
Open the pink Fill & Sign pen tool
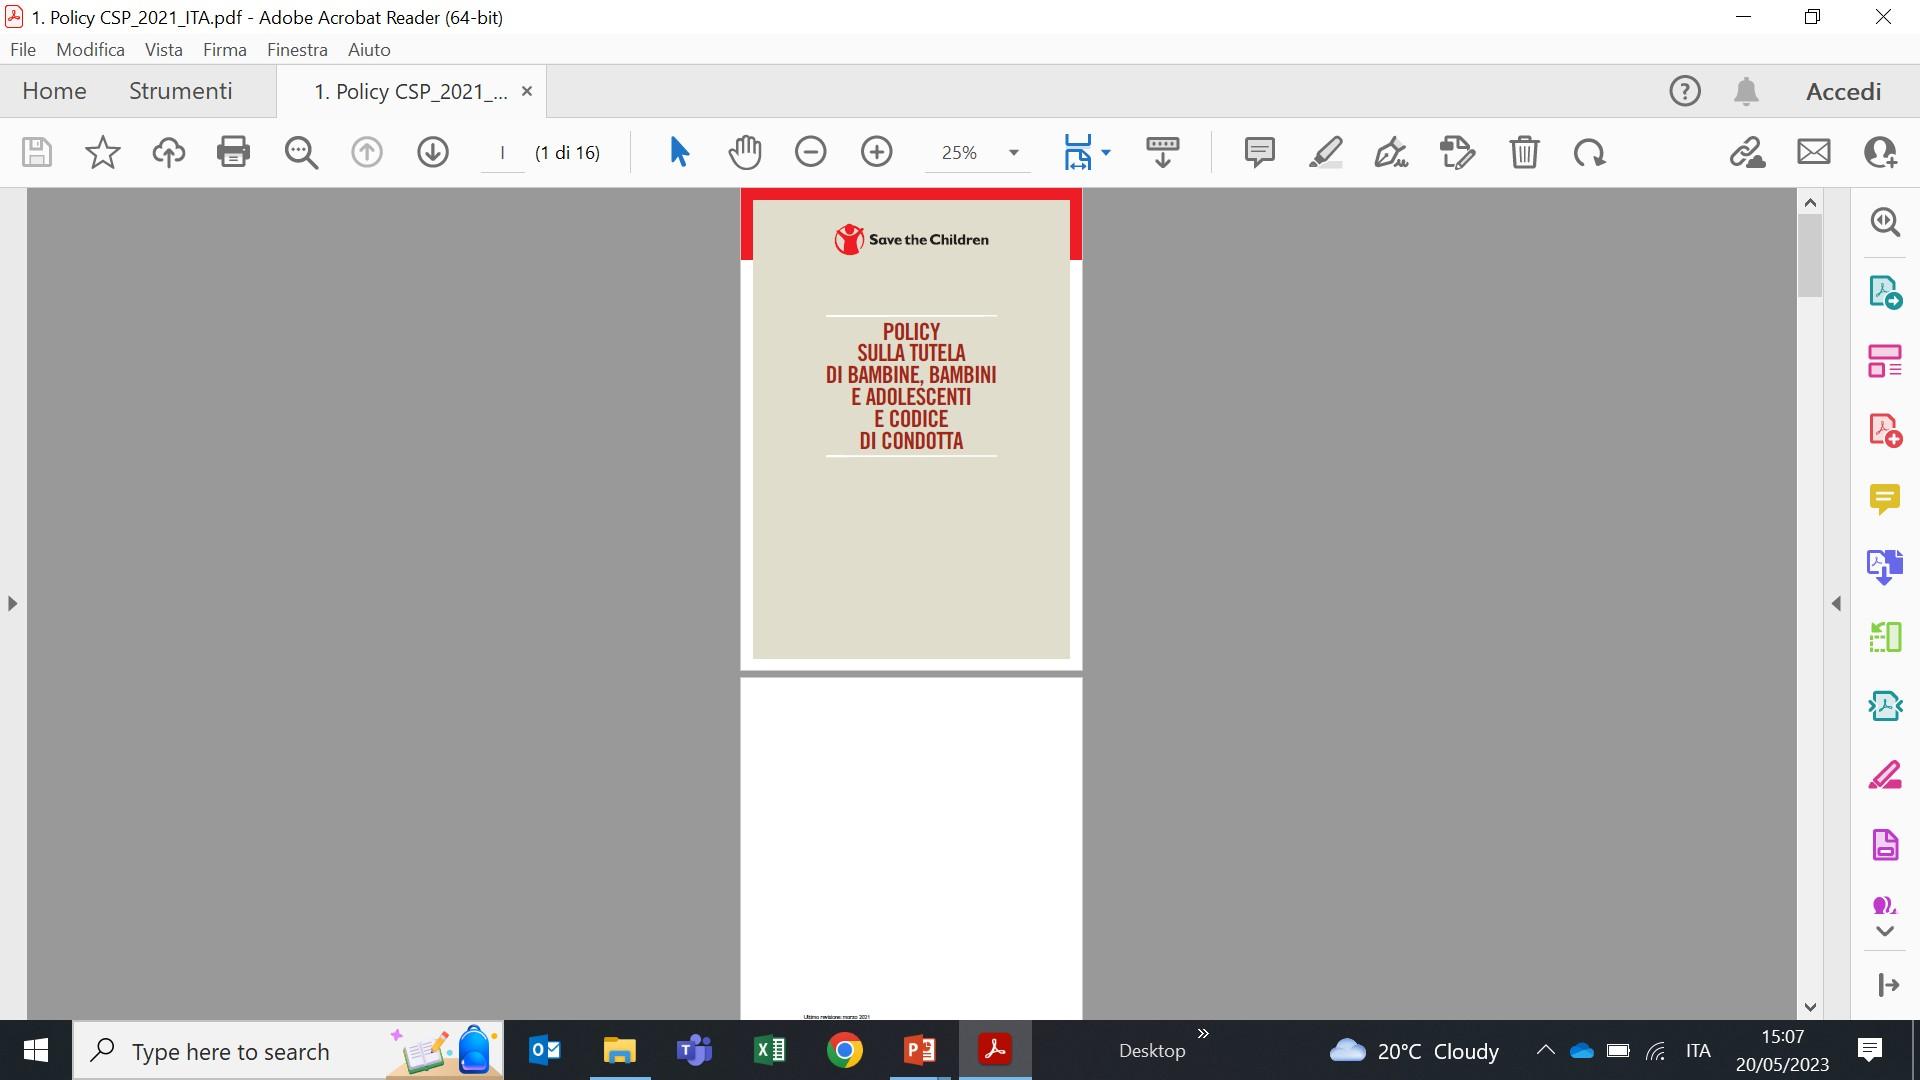point(1885,775)
